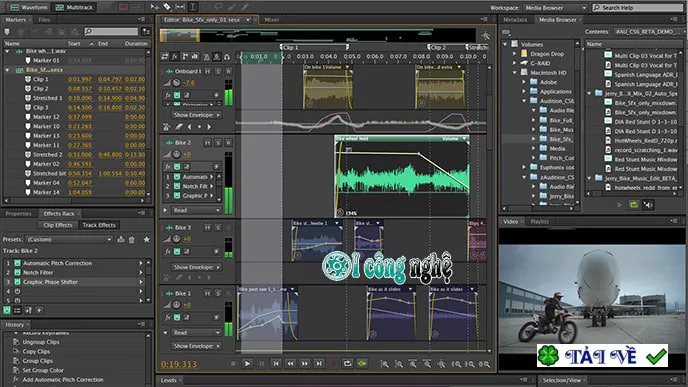This screenshot has width=688, height=387.
Task: Open the Metadata tab
Action: (x=515, y=20)
